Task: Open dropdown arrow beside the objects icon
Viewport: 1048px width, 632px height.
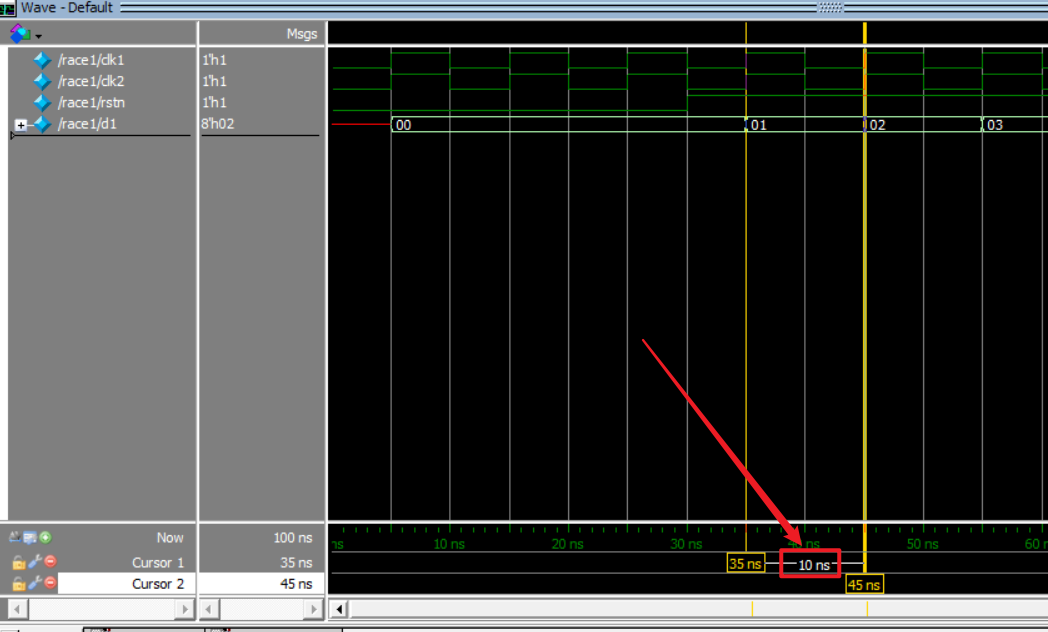Action: 38,36
